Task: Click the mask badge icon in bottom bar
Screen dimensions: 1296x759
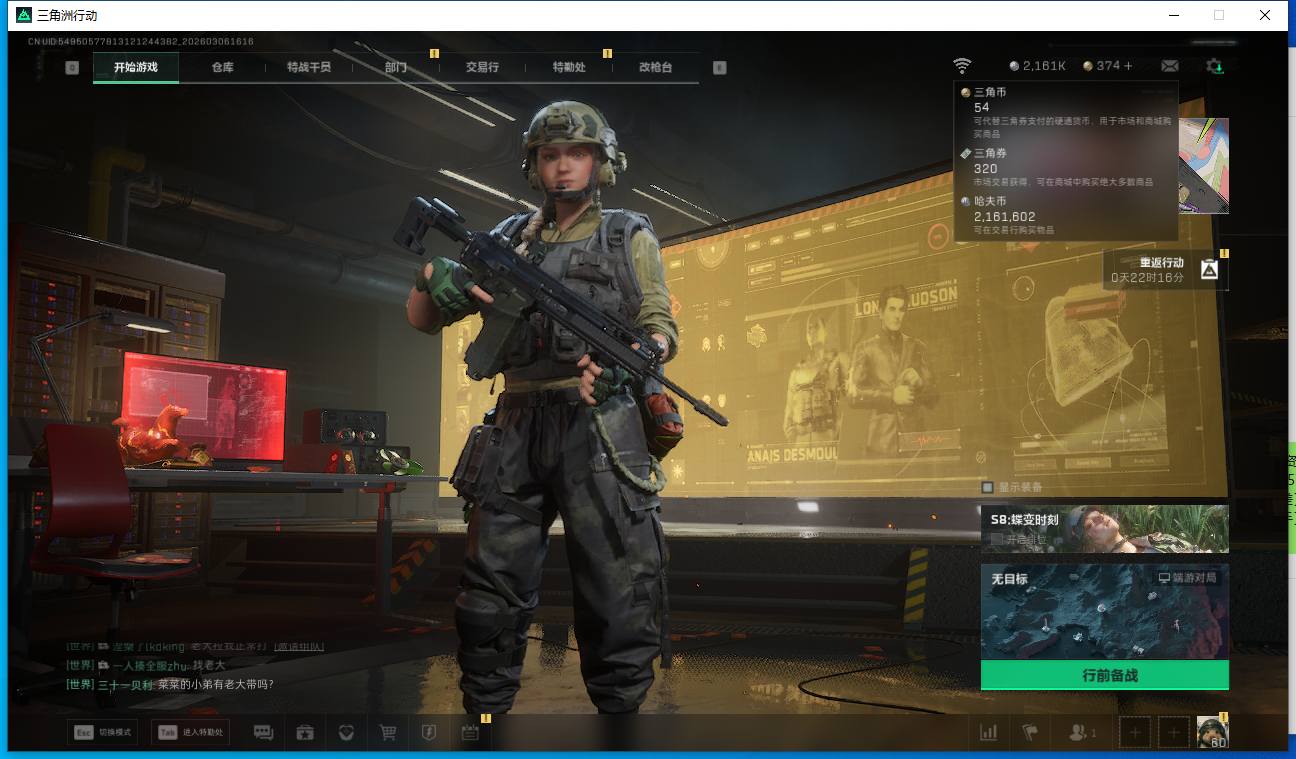Action: (347, 733)
